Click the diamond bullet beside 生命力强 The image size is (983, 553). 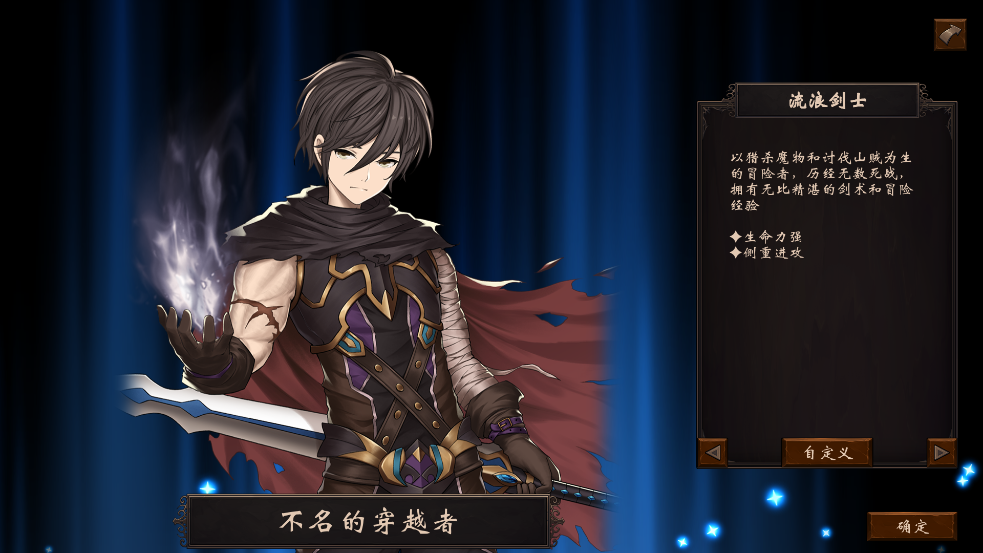coord(736,236)
